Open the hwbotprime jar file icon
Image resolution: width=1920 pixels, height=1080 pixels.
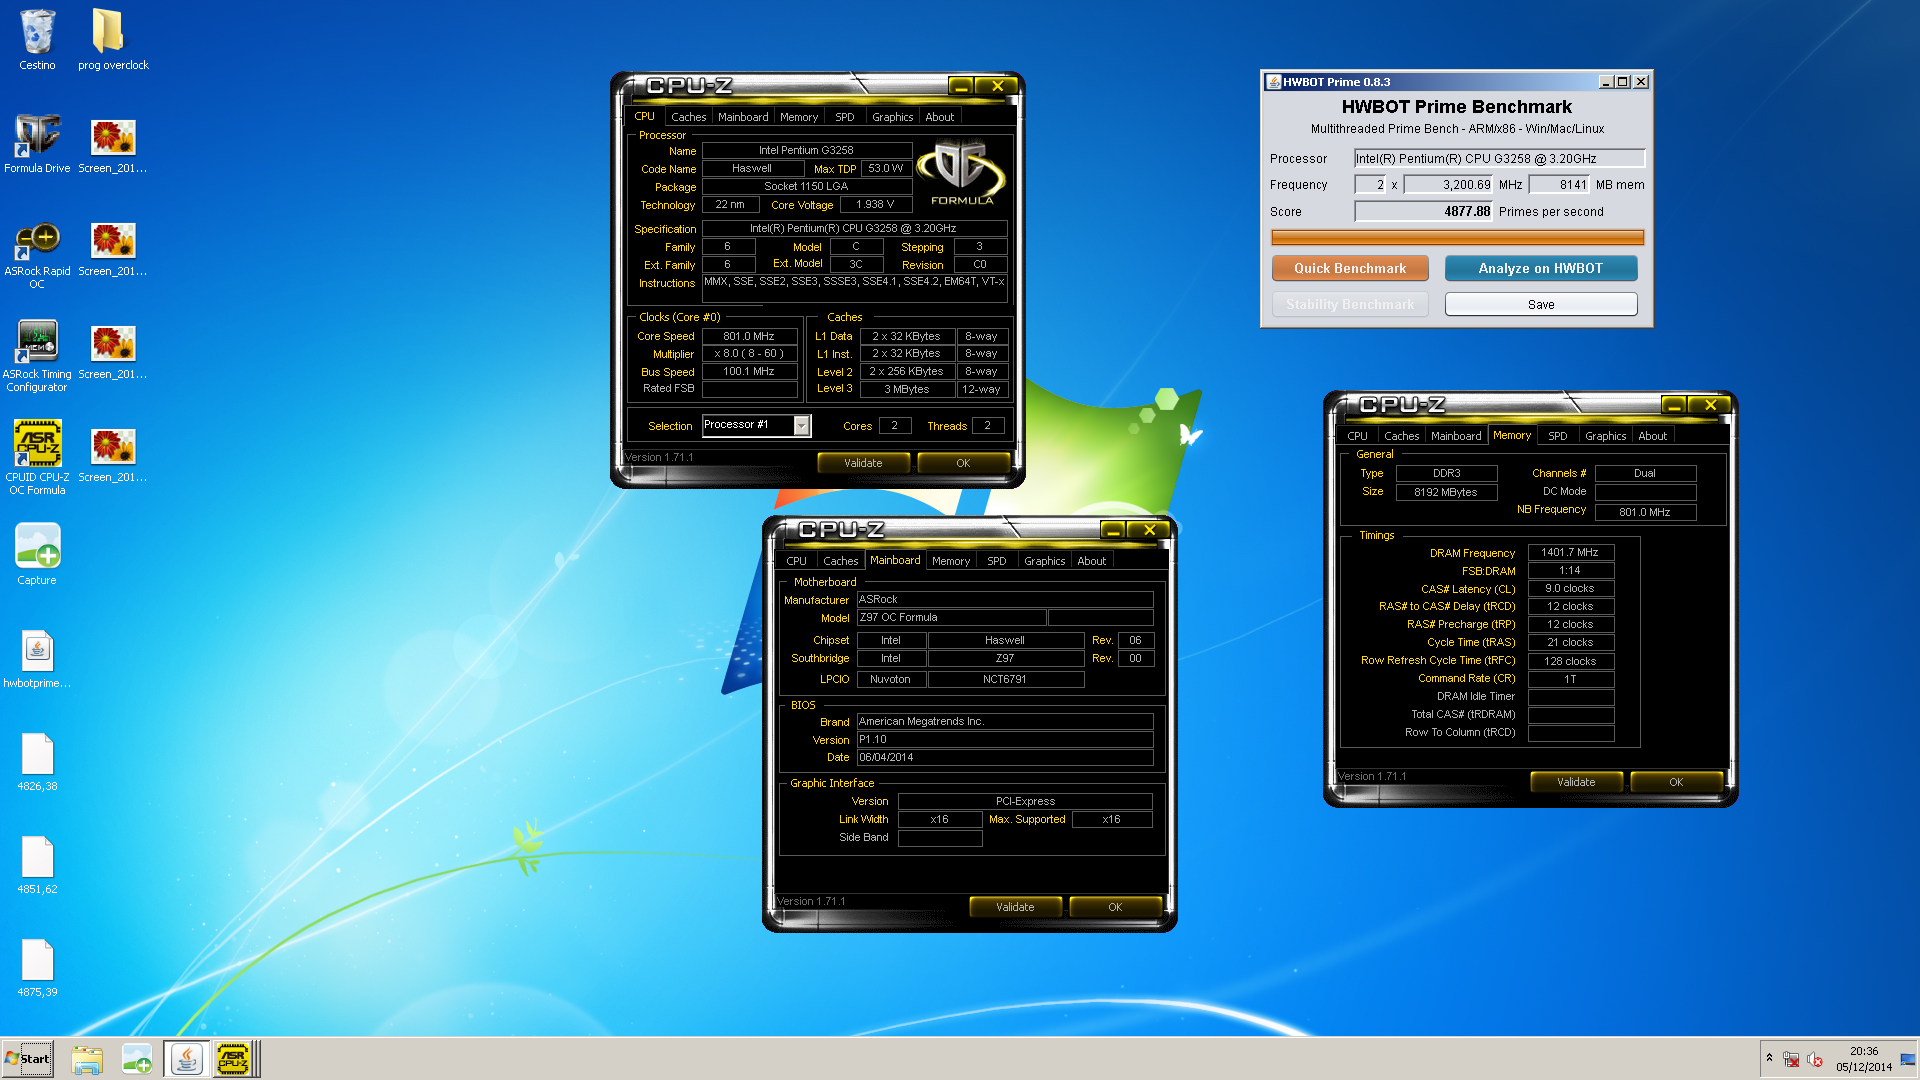click(x=37, y=658)
